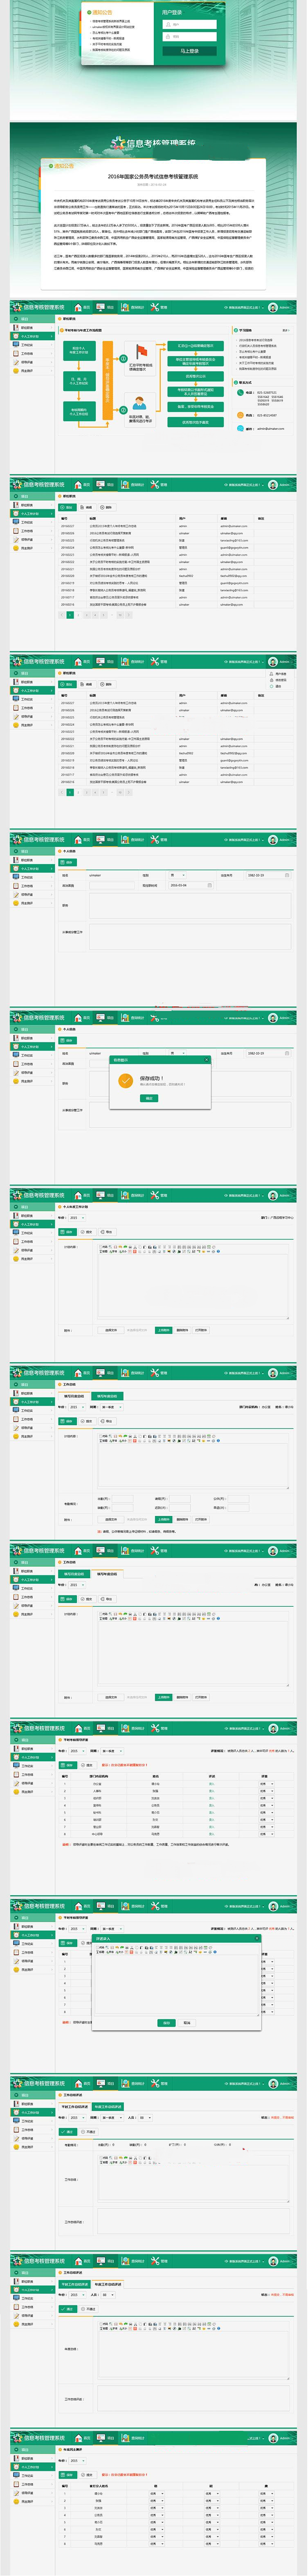Open 管理 tools icon on flowchart page header
The height and width of the screenshot is (2576, 308).
(155, 307)
